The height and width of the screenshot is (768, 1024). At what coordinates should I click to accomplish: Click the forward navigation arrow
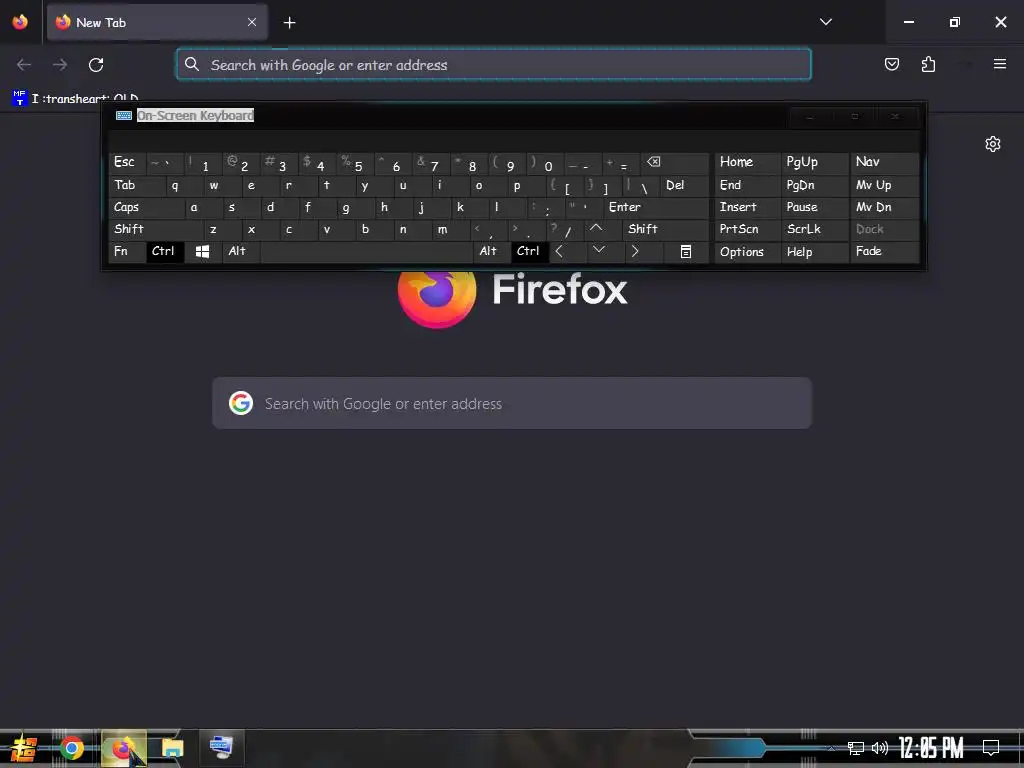(x=60, y=65)
